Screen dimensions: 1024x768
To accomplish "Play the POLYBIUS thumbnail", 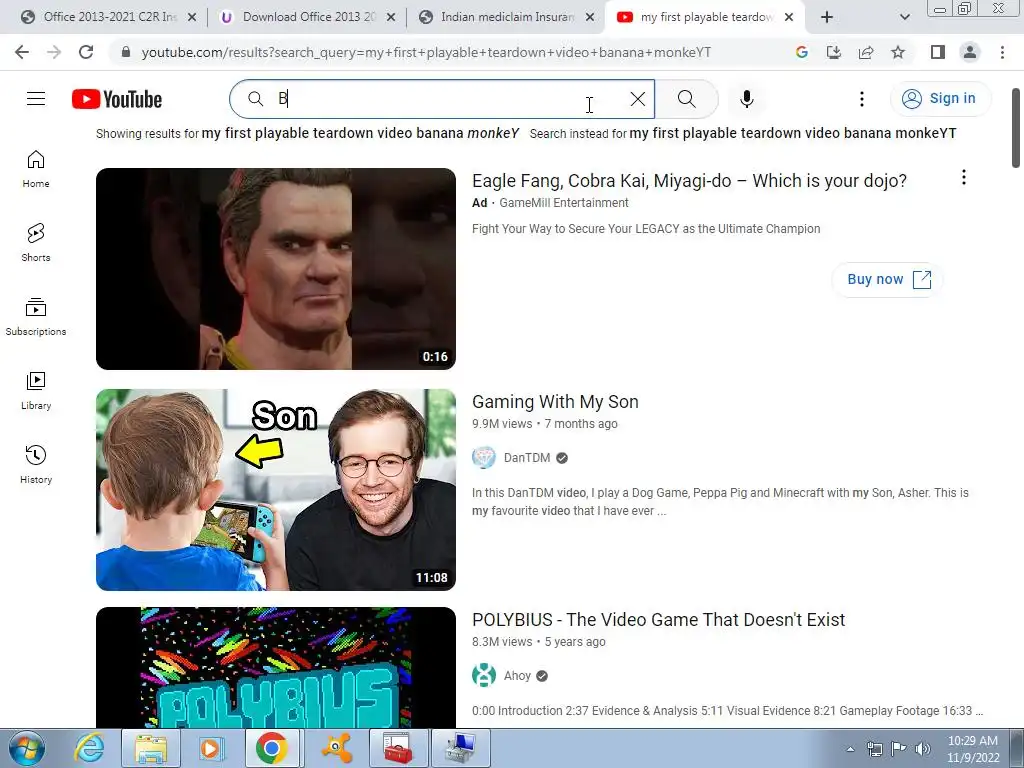I will 276,667.
